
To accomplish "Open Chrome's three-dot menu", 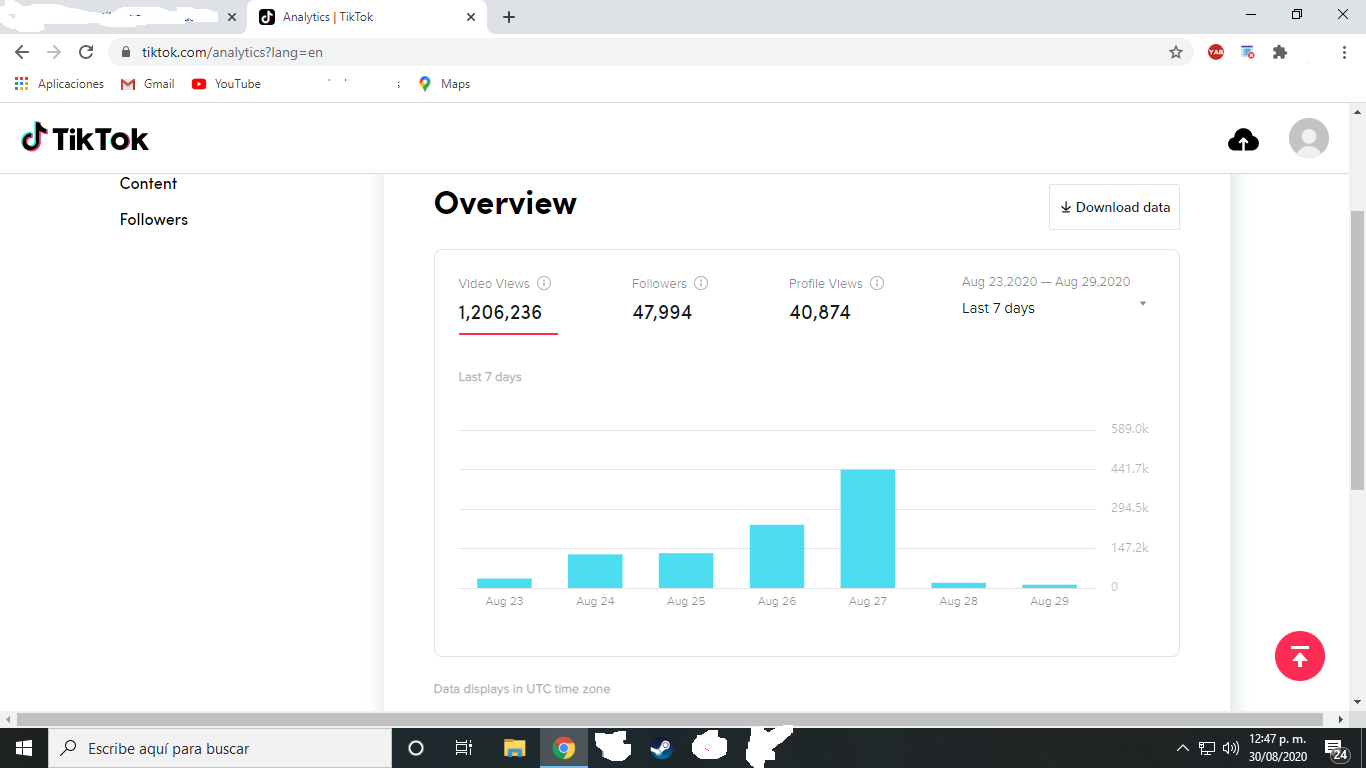I will click(x=1344, y=52).
